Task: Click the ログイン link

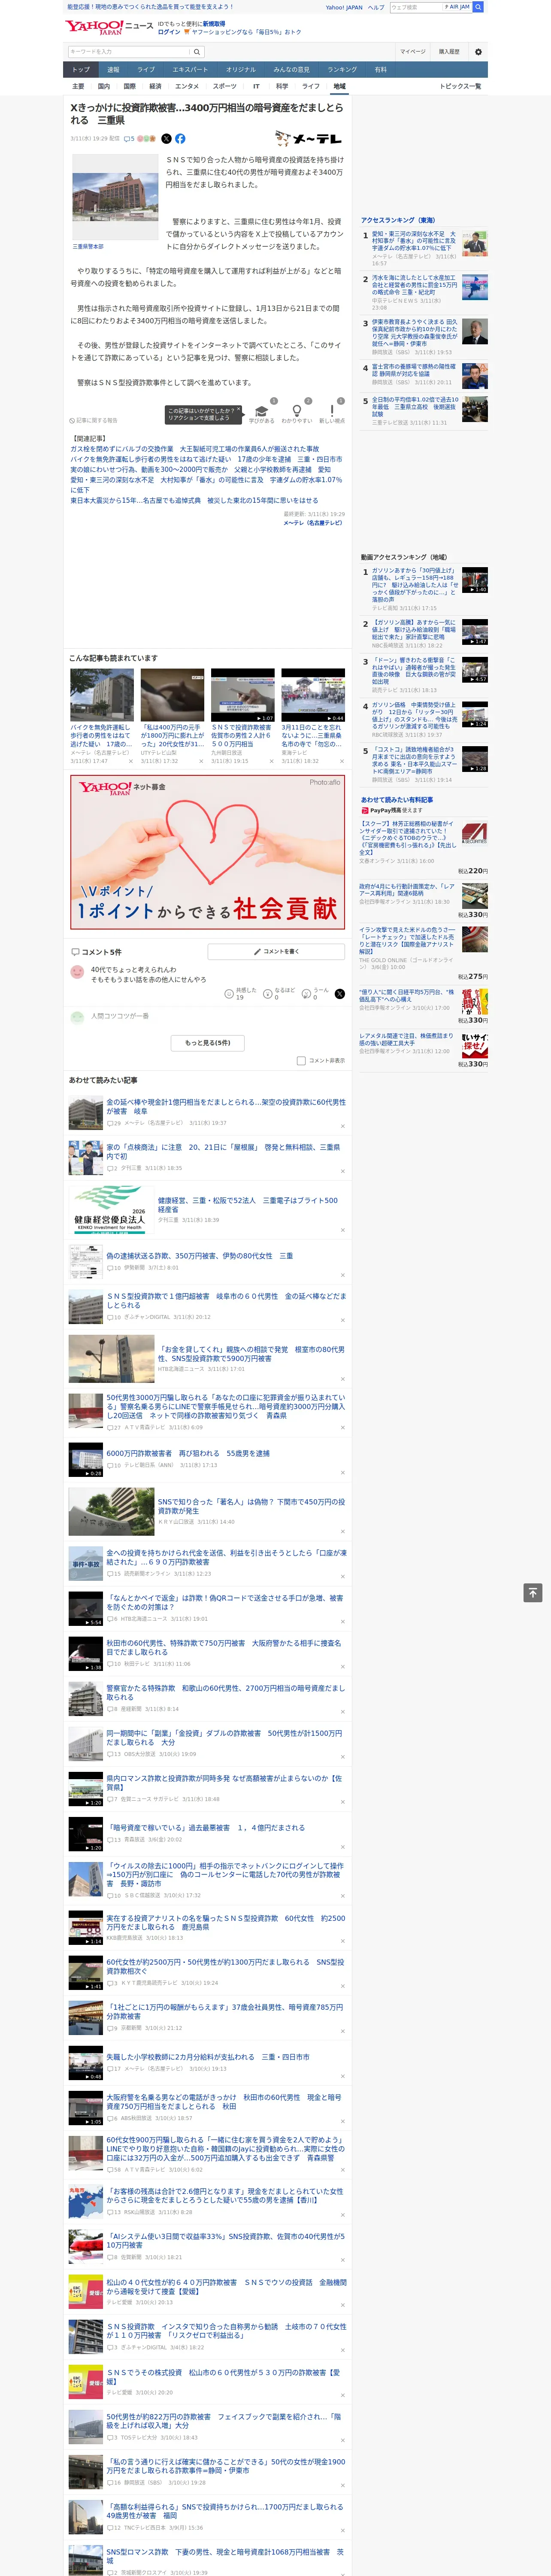Action: click(169, 32)
